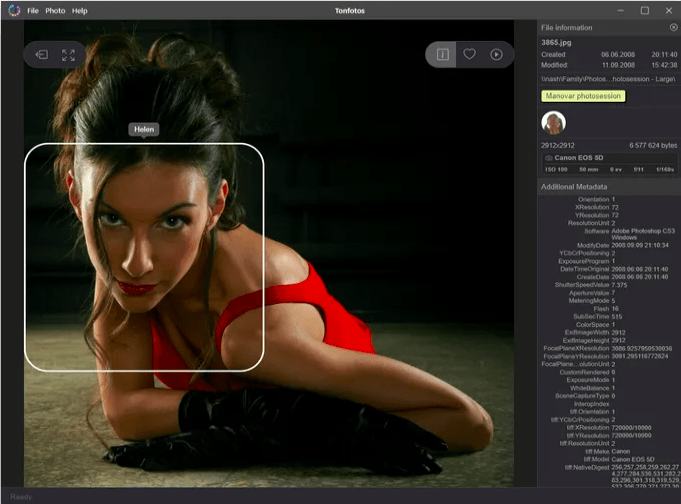The image size is (681, 504).
Task: Close the File information panel
Action: [673, 27]
